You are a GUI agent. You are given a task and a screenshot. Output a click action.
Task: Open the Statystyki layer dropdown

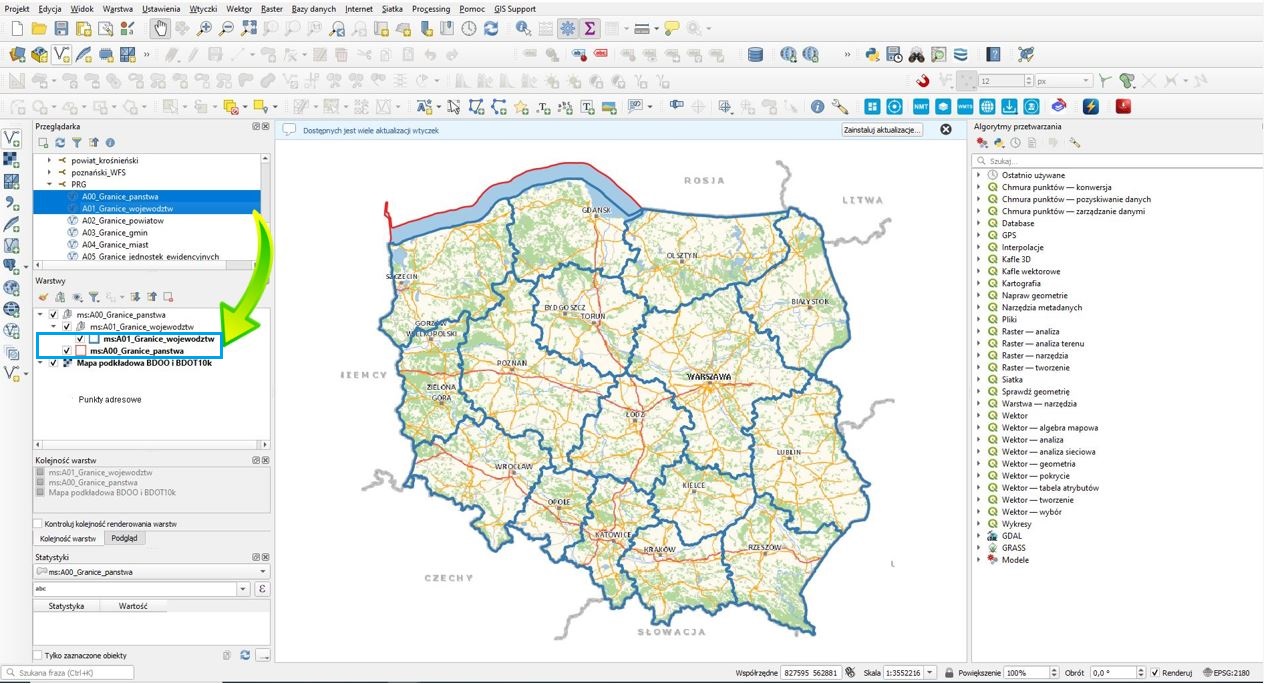point(151,572)
